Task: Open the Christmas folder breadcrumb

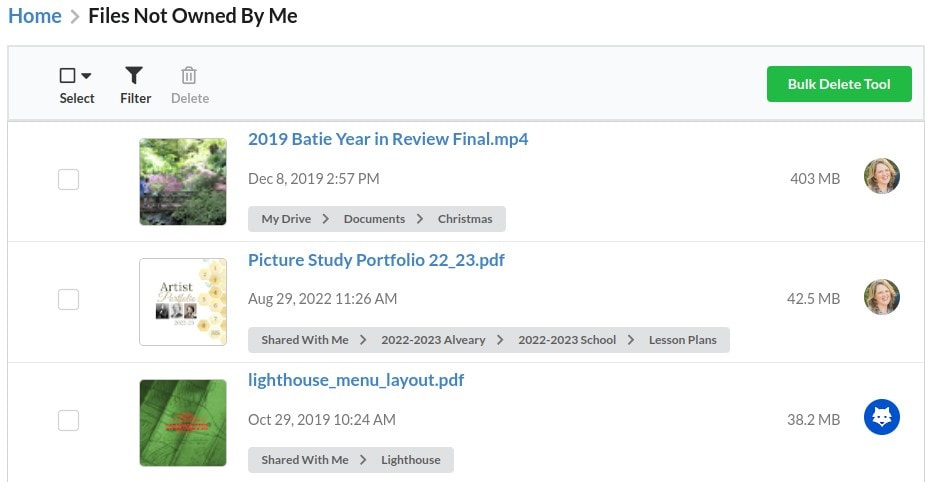Action: [465, 219]
